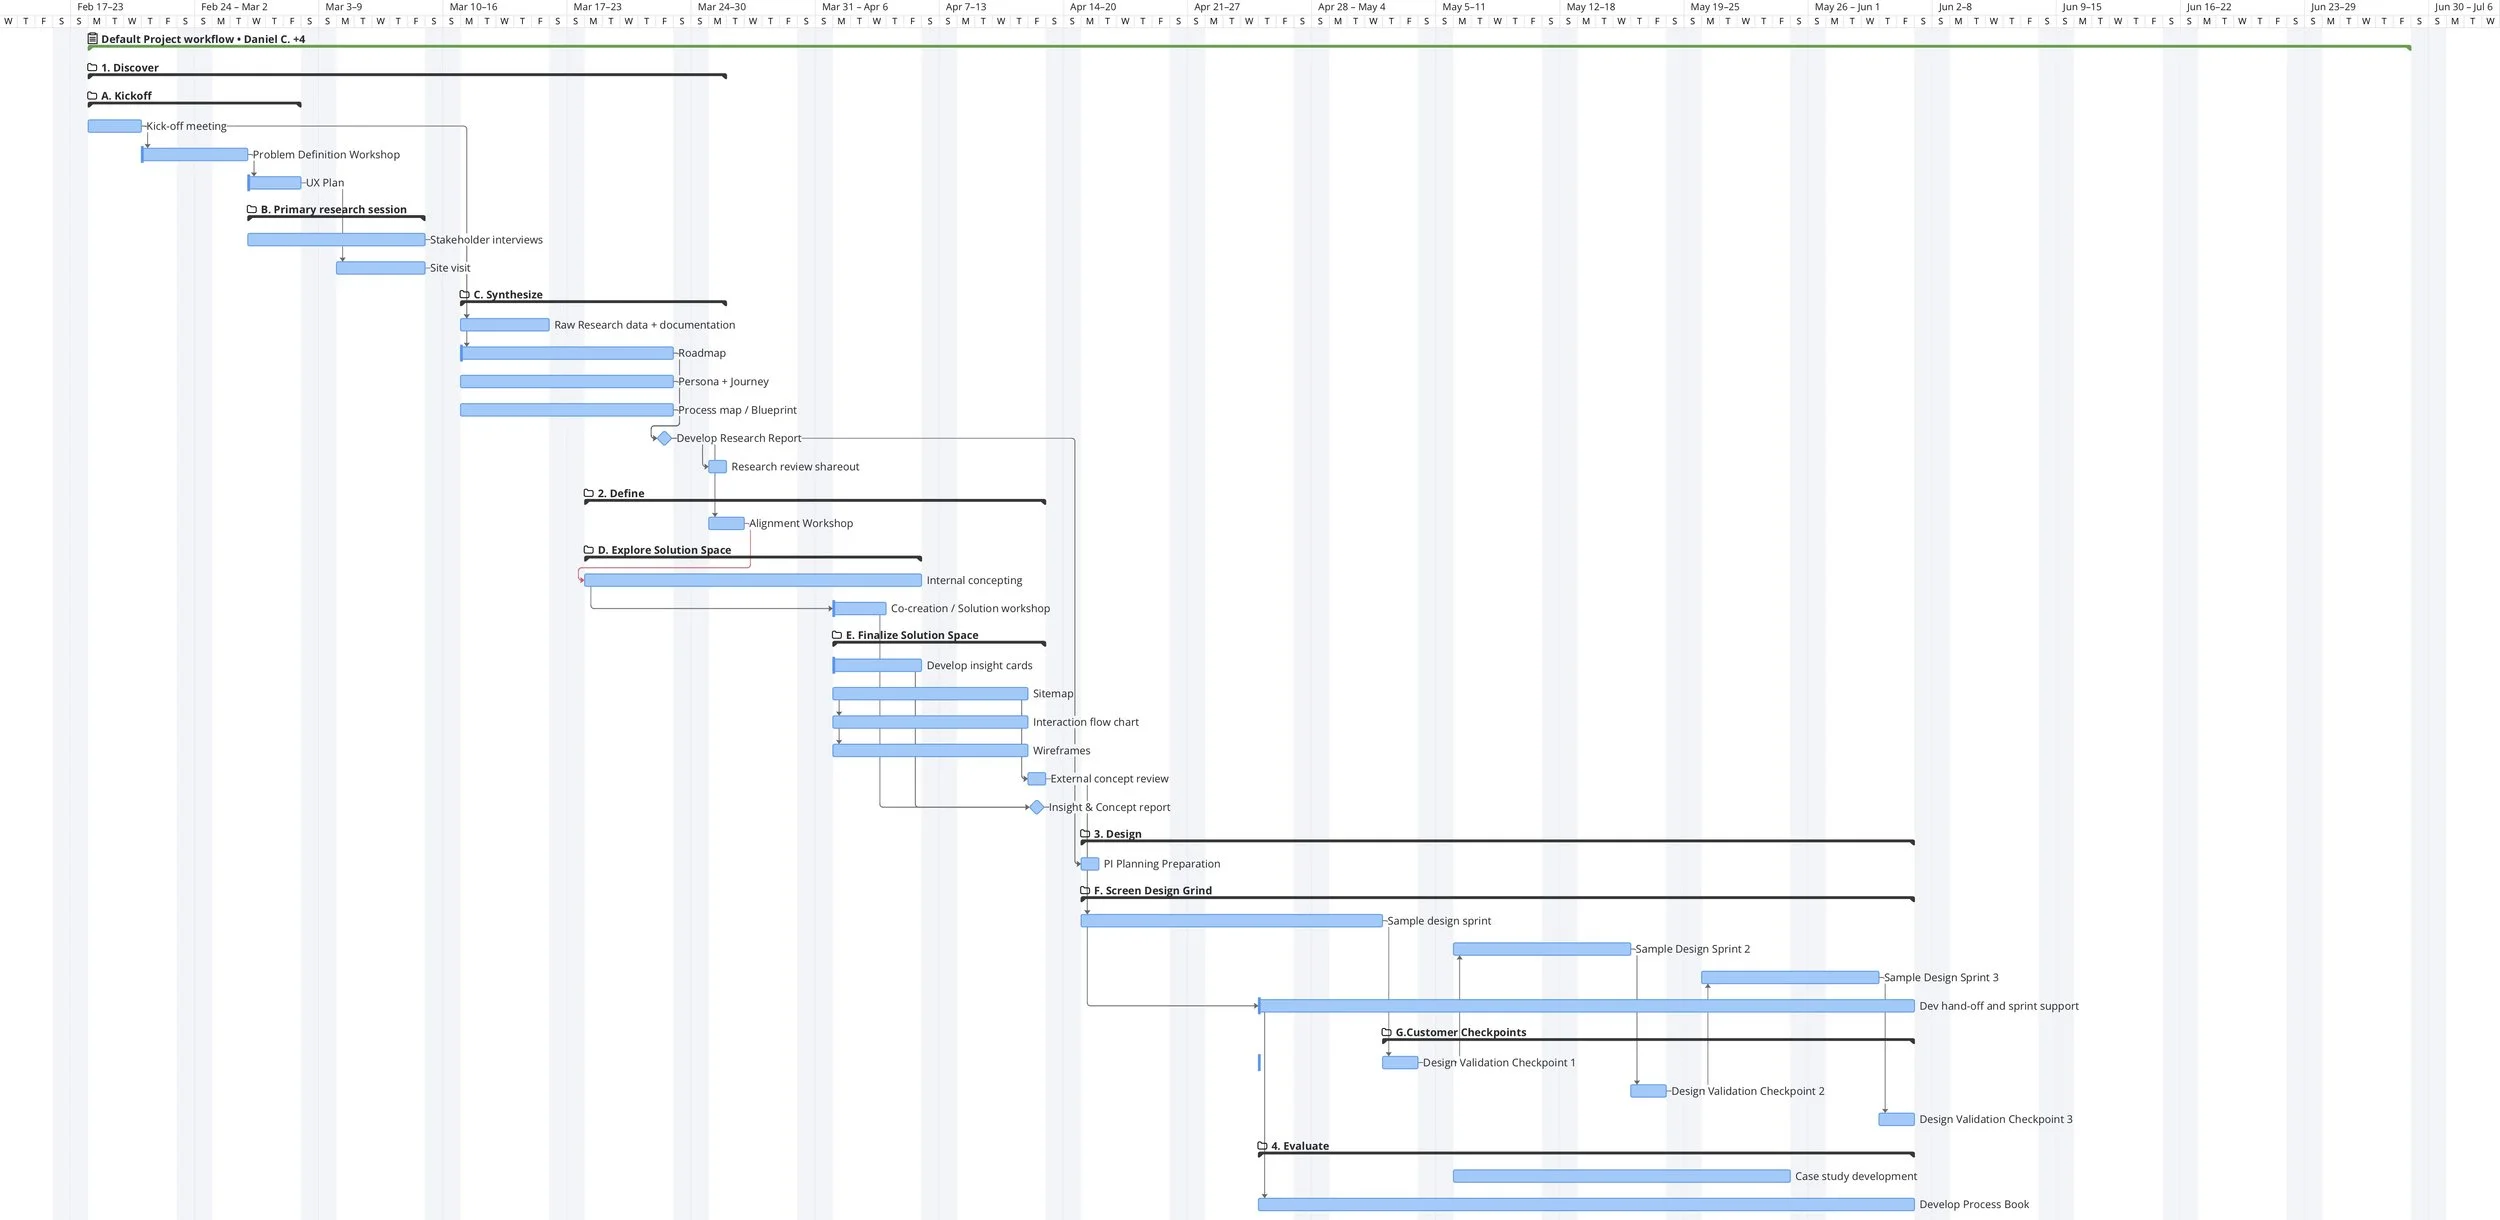Collapse the F. Screen Design Grind group
The height and width of the screenshot is (1220, 2500).
(1085, 891)
